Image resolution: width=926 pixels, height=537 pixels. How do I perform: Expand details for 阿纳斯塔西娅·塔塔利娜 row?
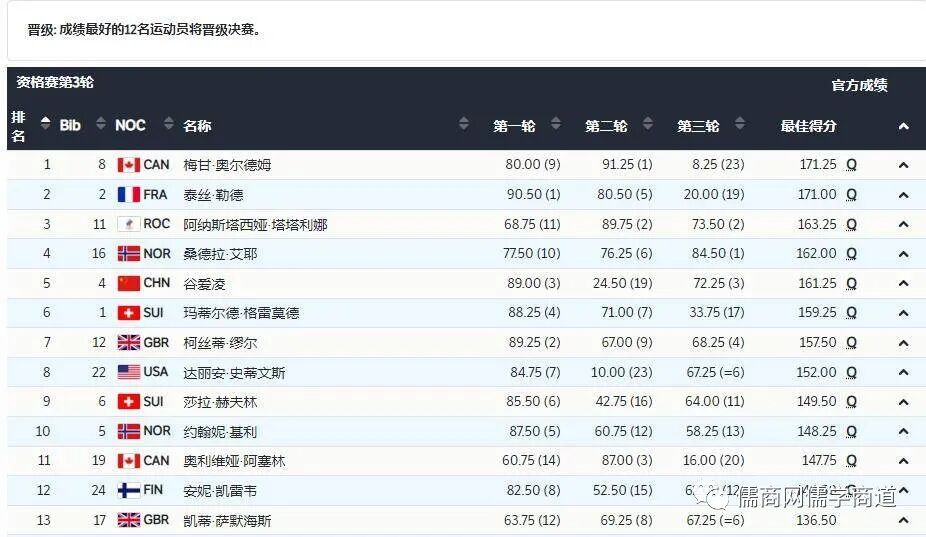tap(904, 224)
